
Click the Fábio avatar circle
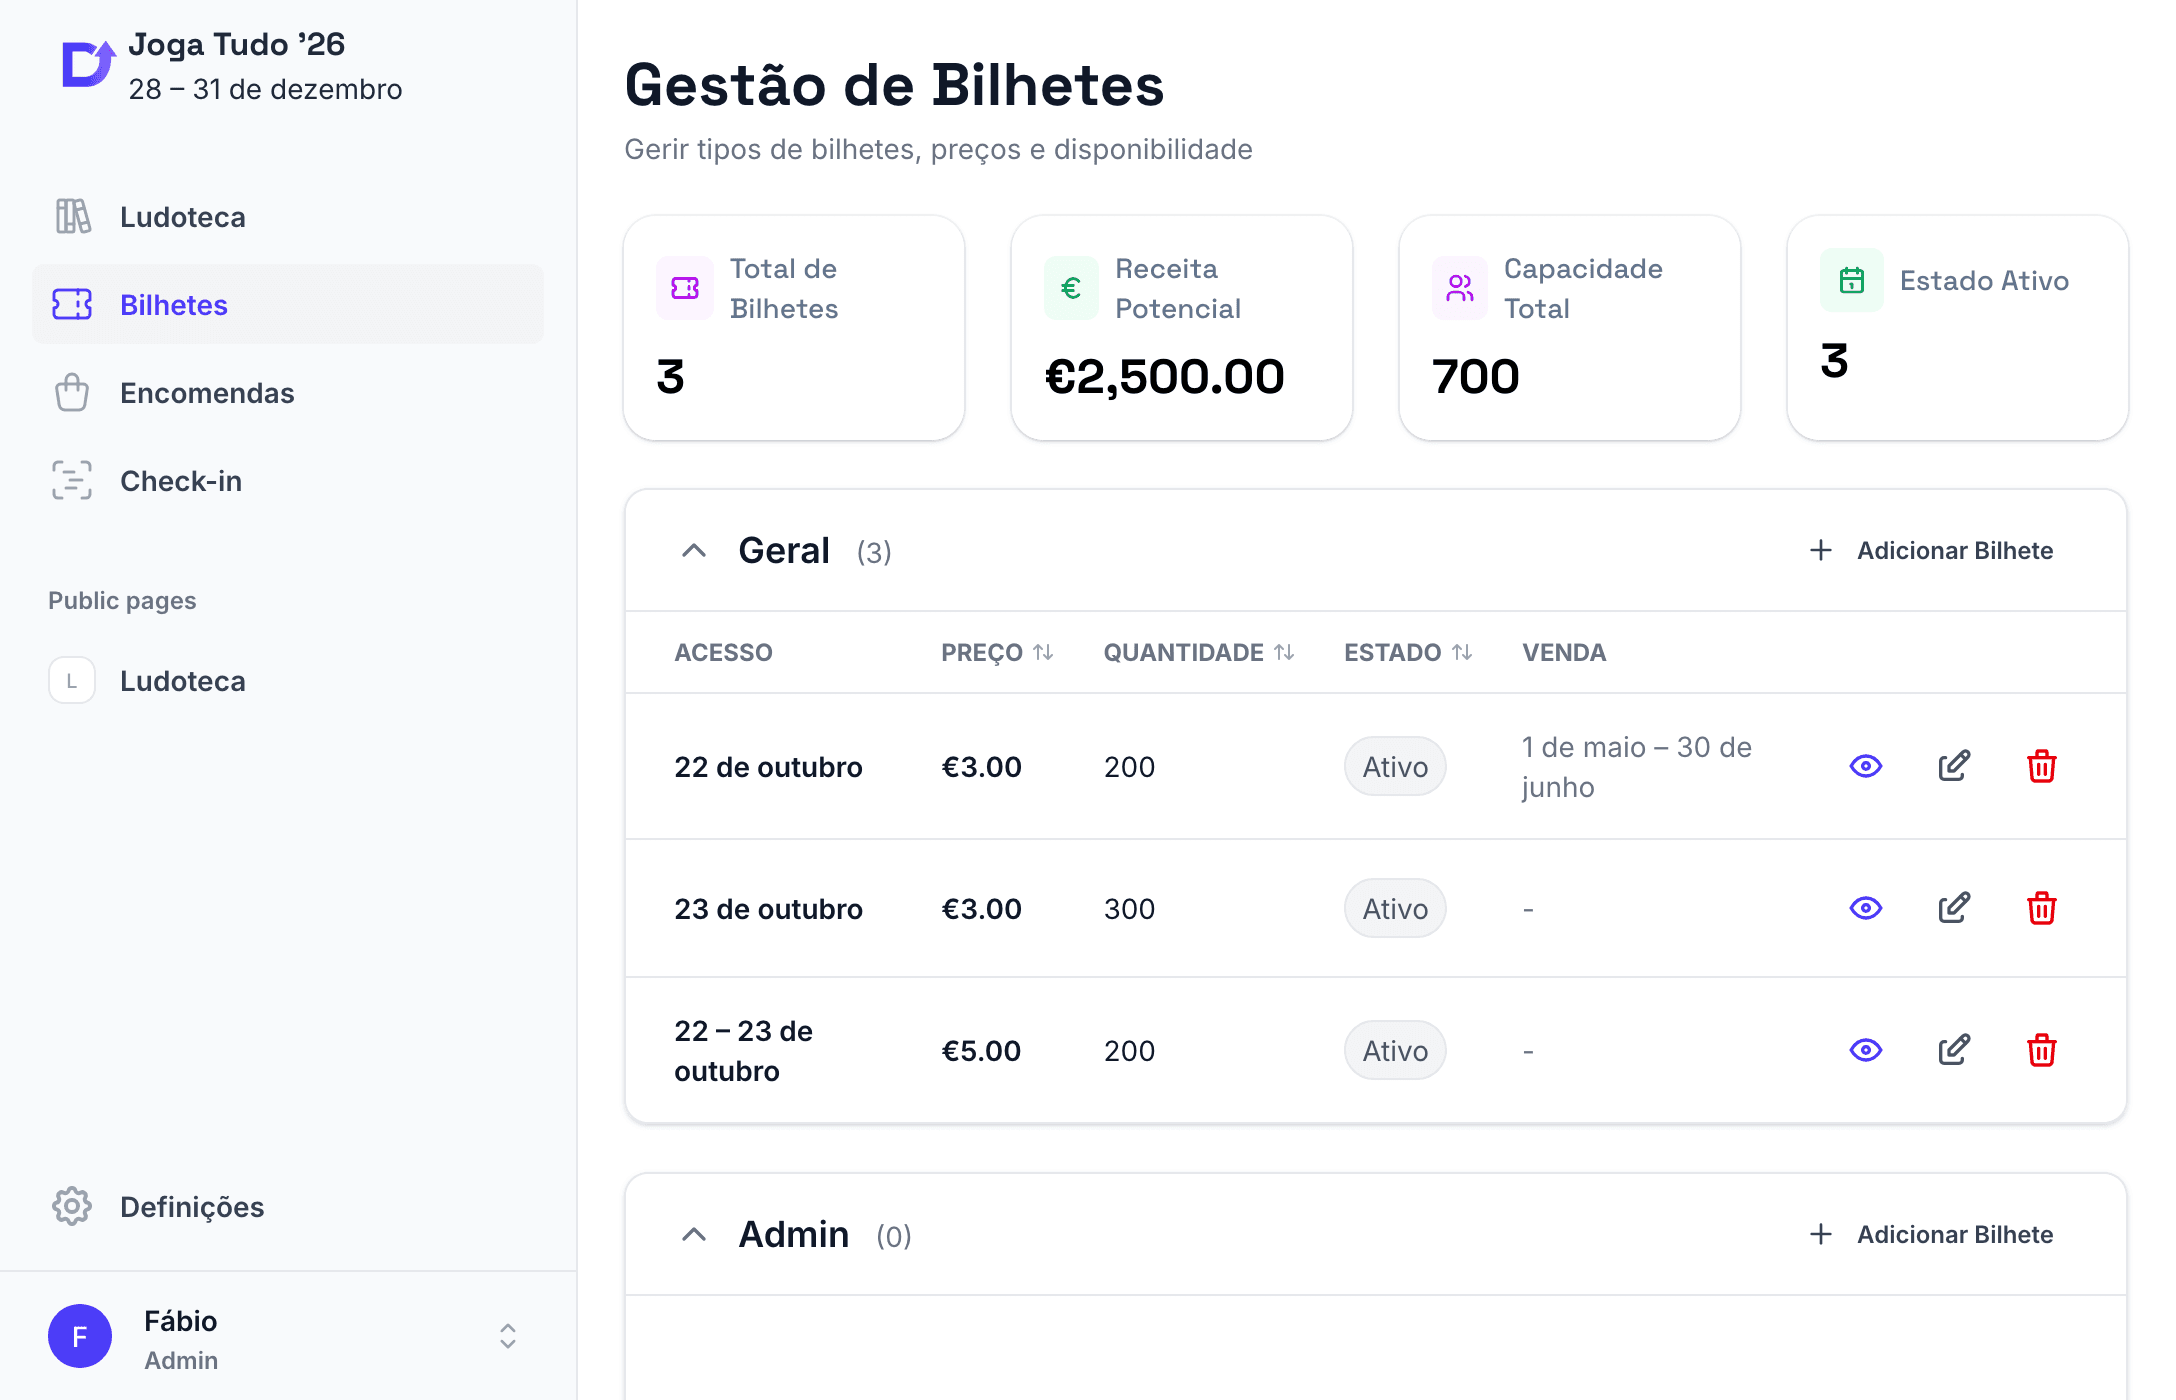[80, 1336]
